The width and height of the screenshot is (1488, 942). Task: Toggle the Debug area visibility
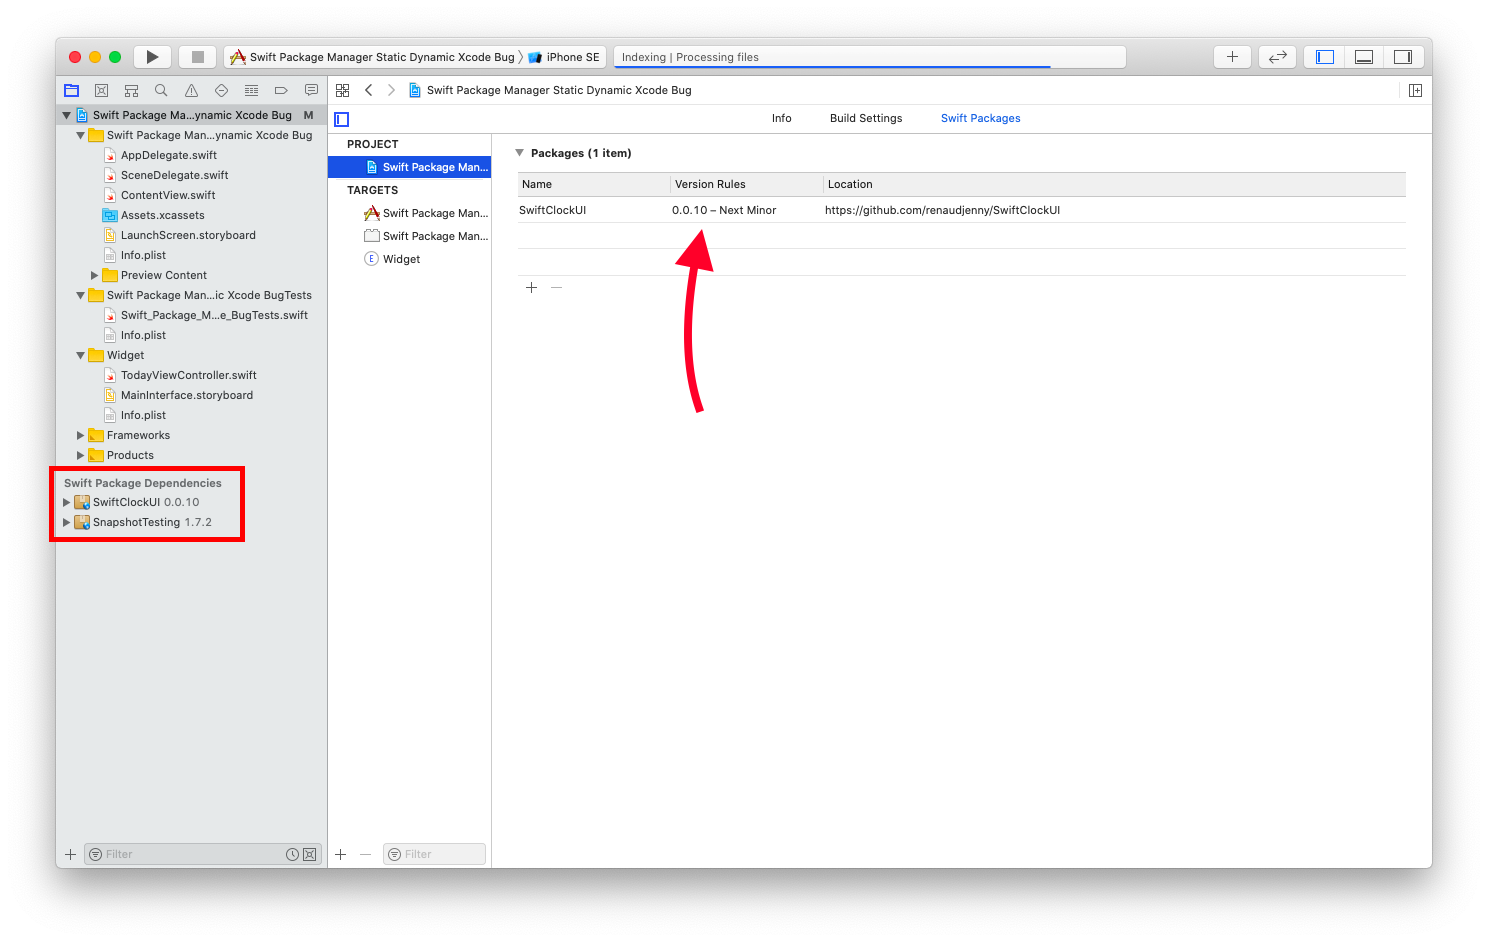1364,57
